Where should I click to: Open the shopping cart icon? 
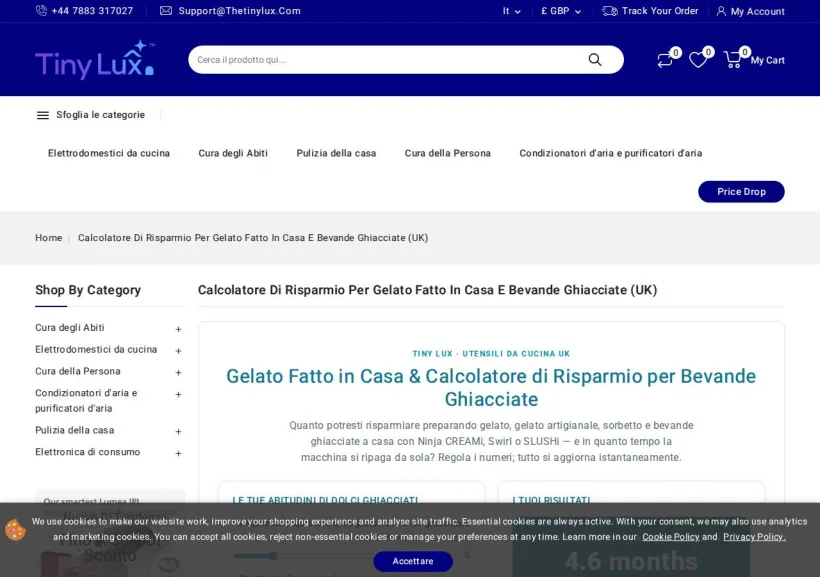(732, 60)
